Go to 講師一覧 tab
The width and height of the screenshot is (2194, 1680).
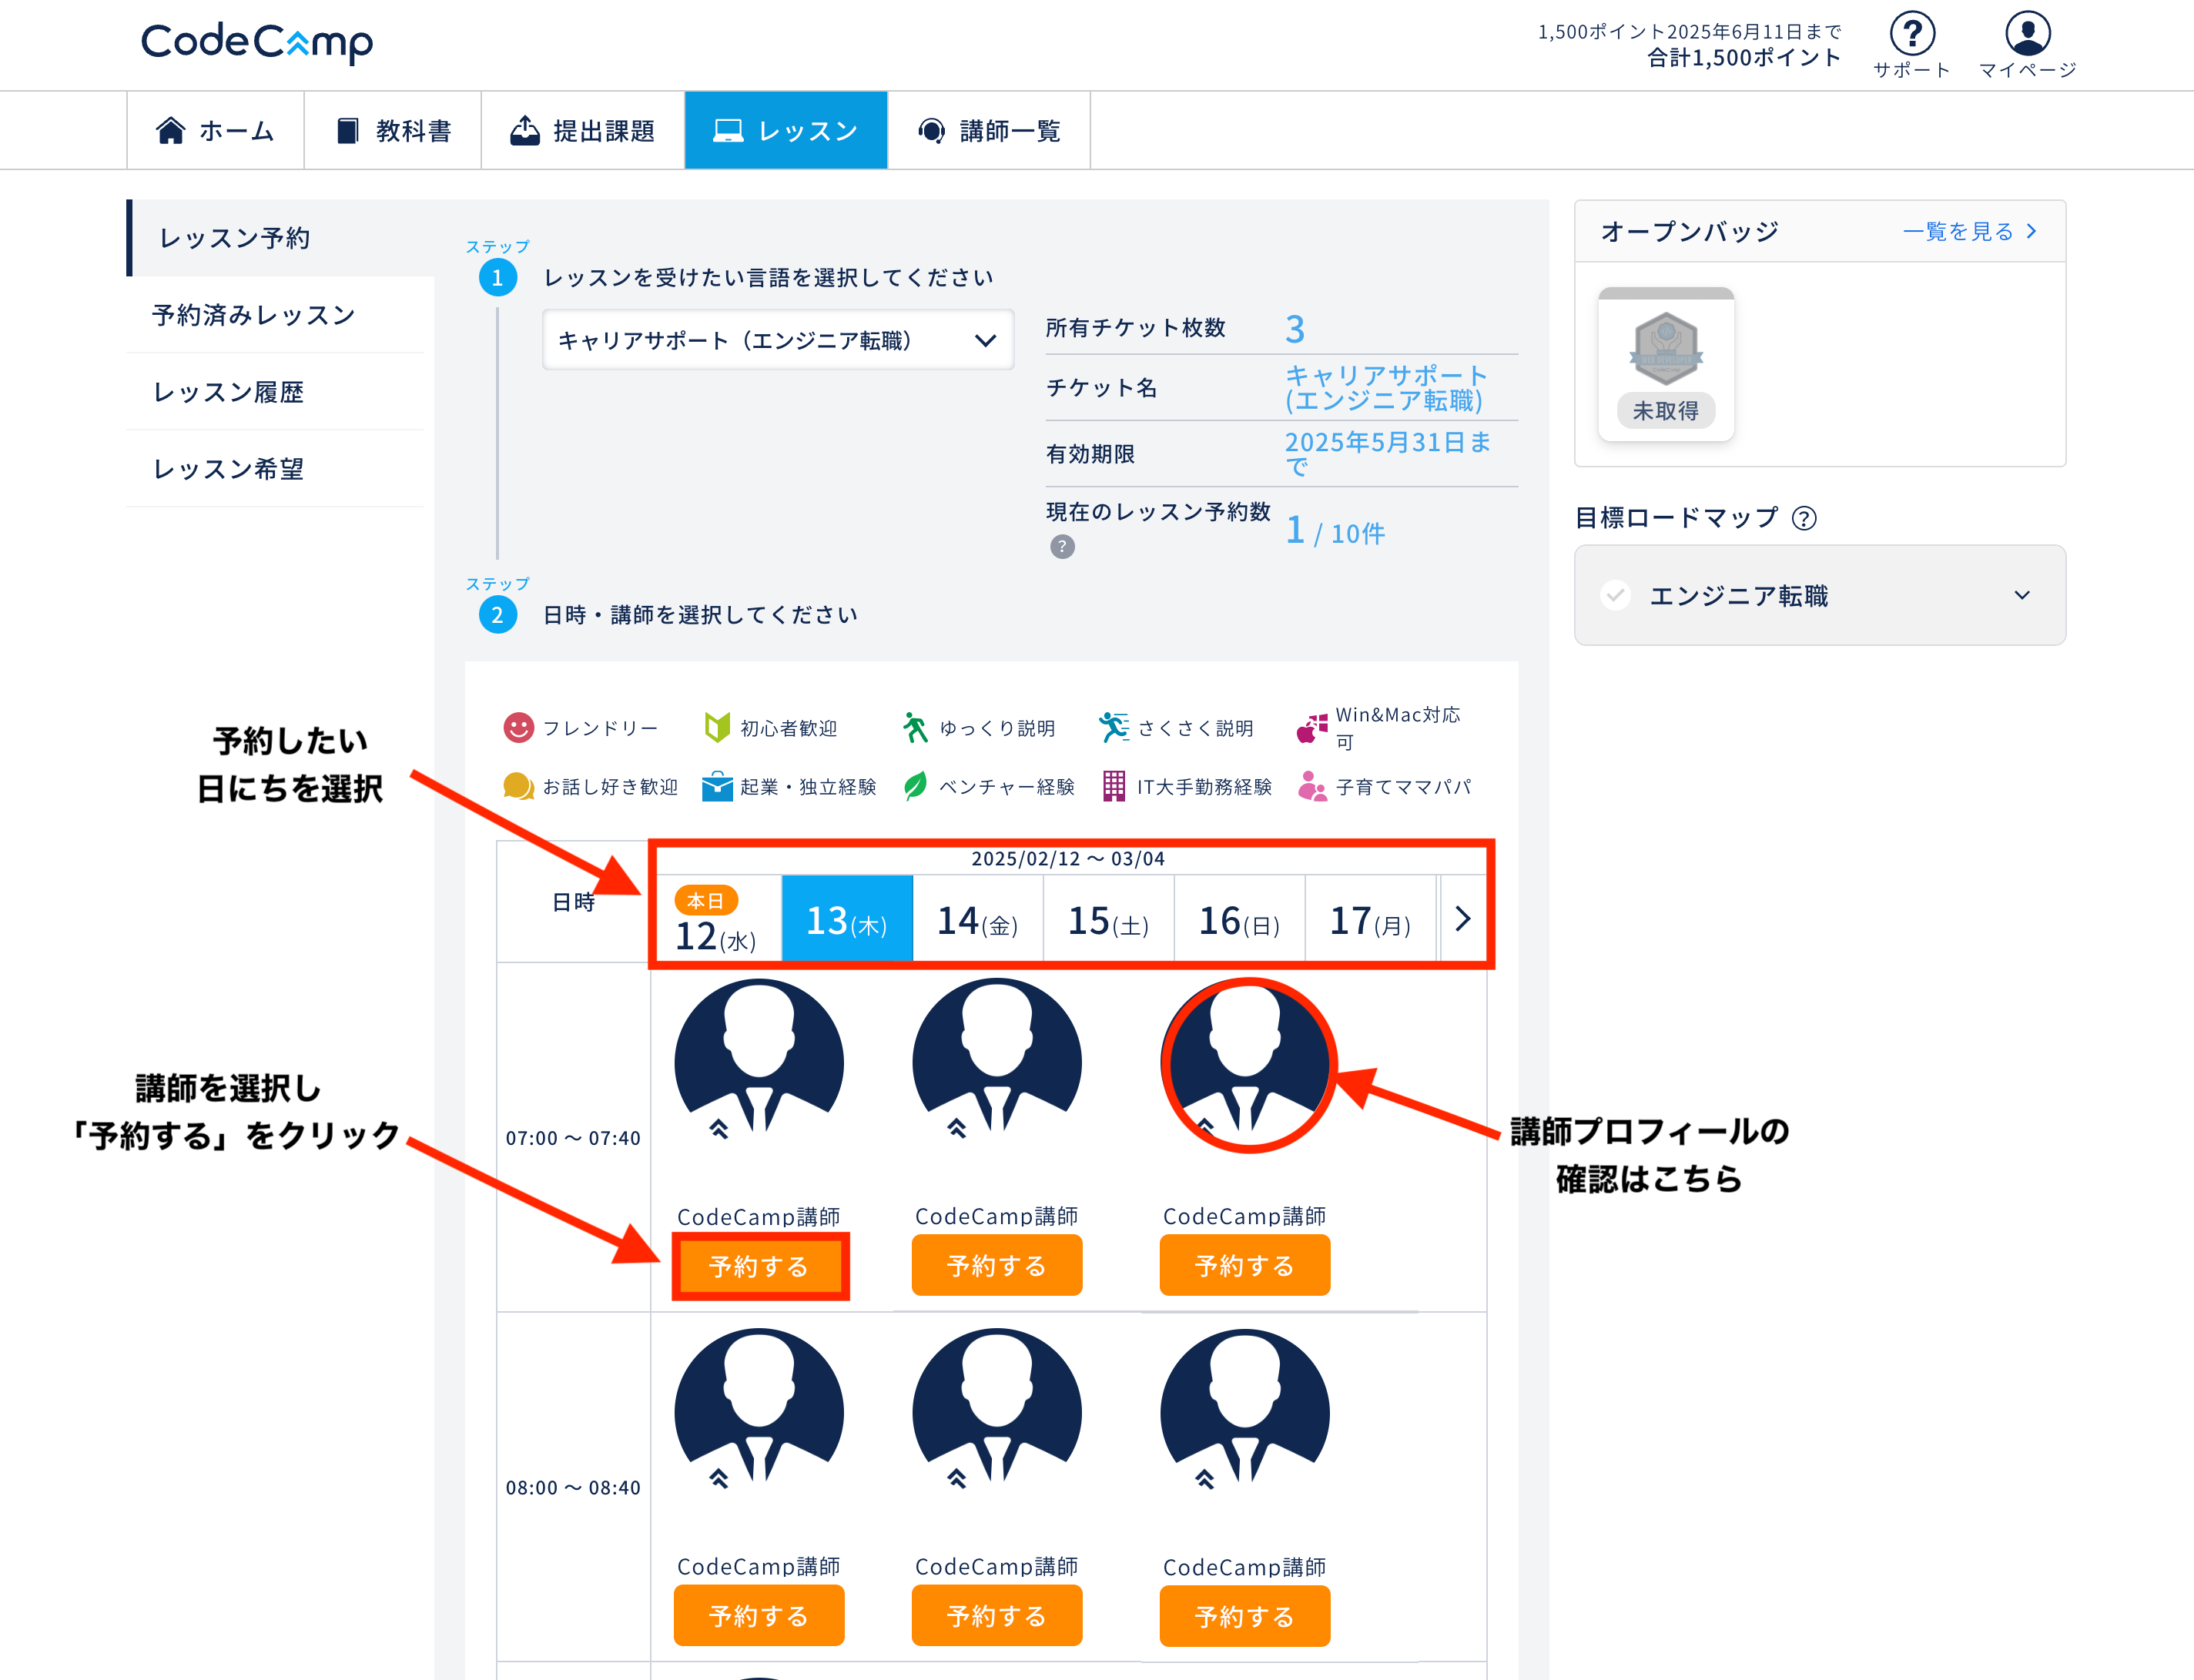[x=988, y=130]
